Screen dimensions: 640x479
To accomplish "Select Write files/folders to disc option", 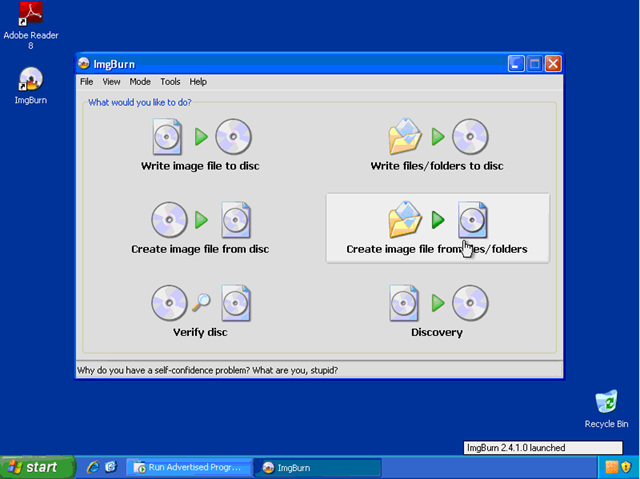I will [x=437, y=144].
